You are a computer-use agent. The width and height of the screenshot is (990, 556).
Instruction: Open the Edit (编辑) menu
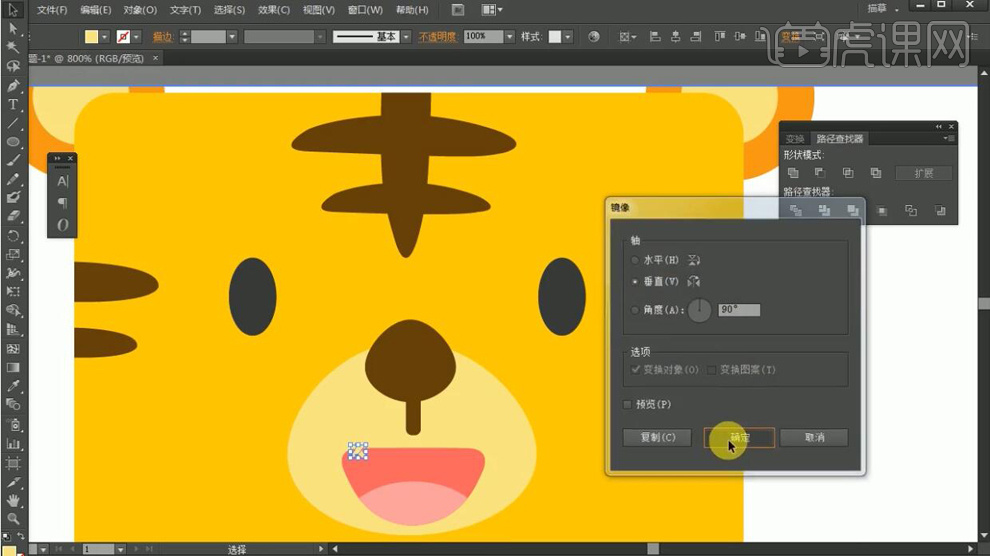96,10
